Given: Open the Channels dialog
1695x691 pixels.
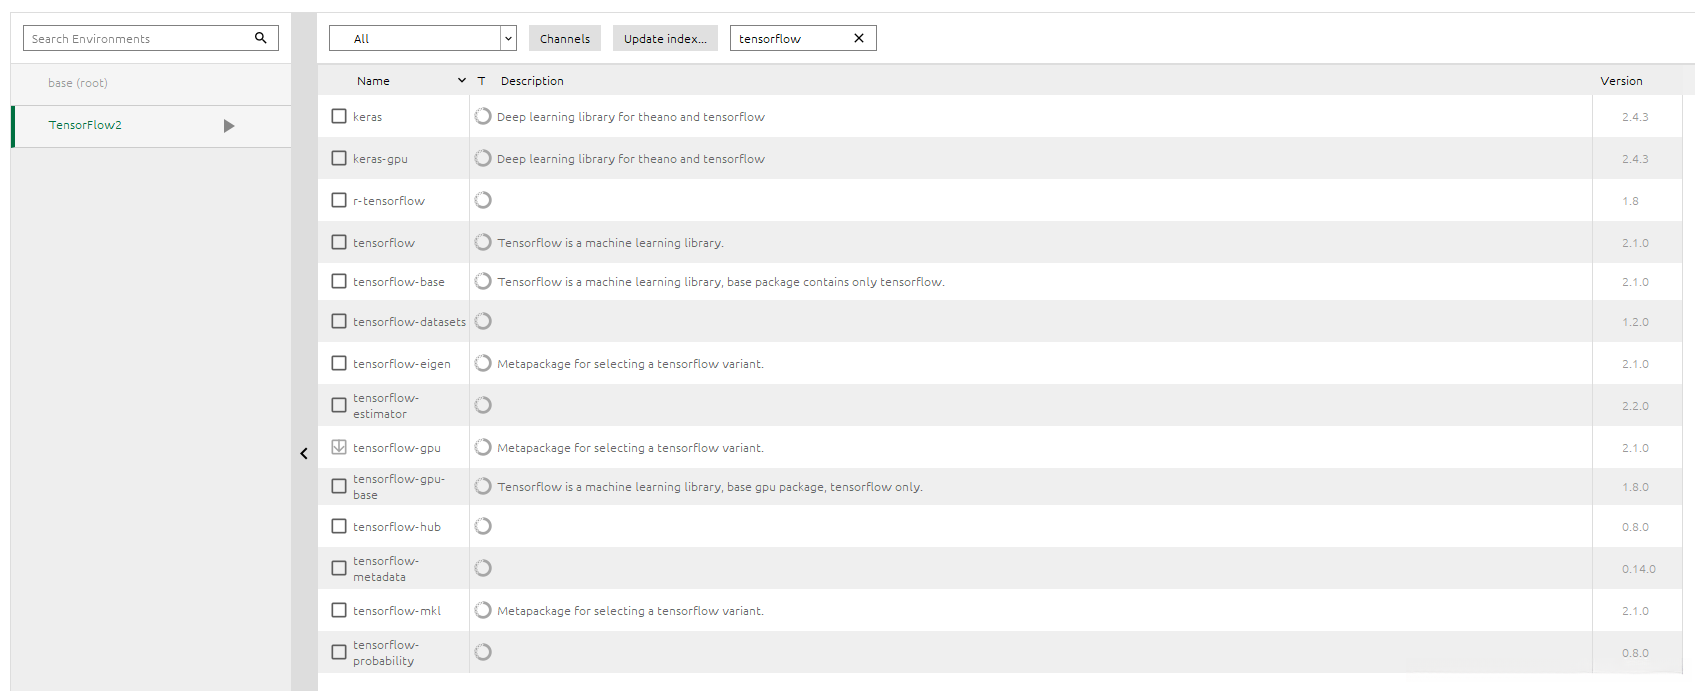Looking at the screenshot, I should (x=565, y=38).
